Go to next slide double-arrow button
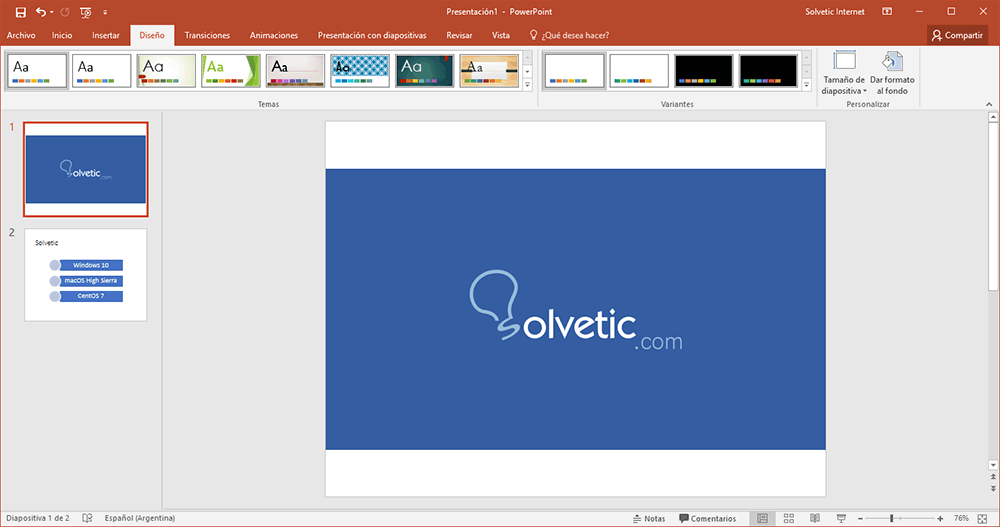This screenshot has height=527, width=1000. tap(993, 489)
